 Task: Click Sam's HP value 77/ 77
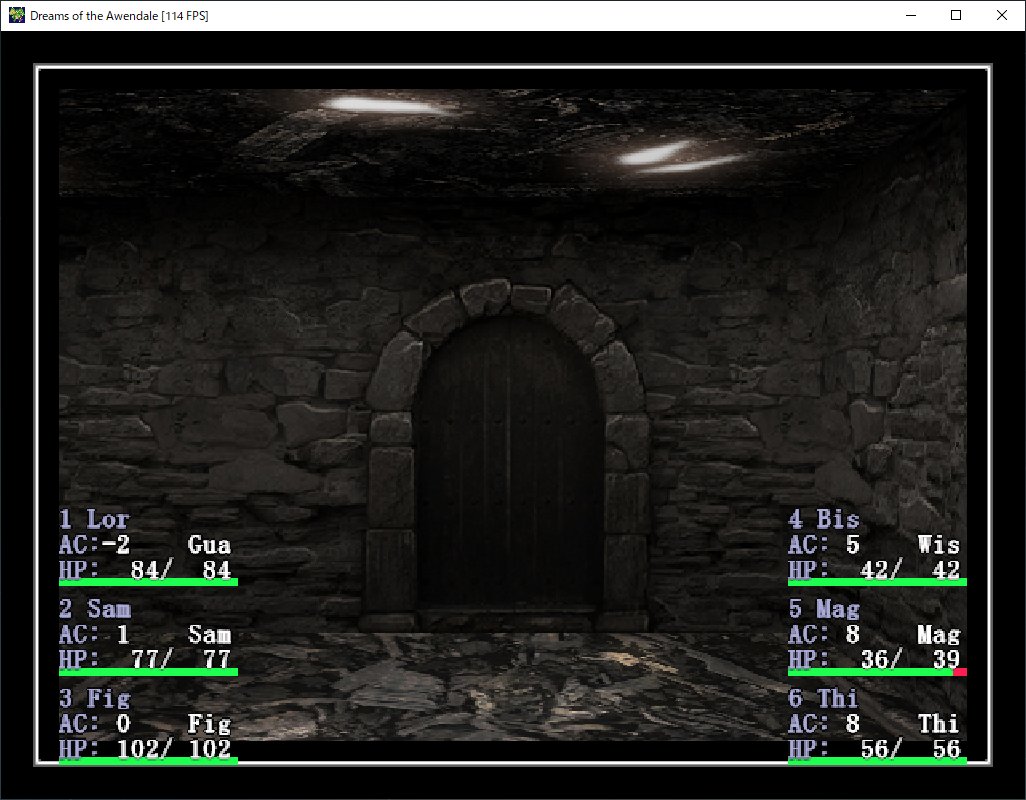(x=181, y=659)
